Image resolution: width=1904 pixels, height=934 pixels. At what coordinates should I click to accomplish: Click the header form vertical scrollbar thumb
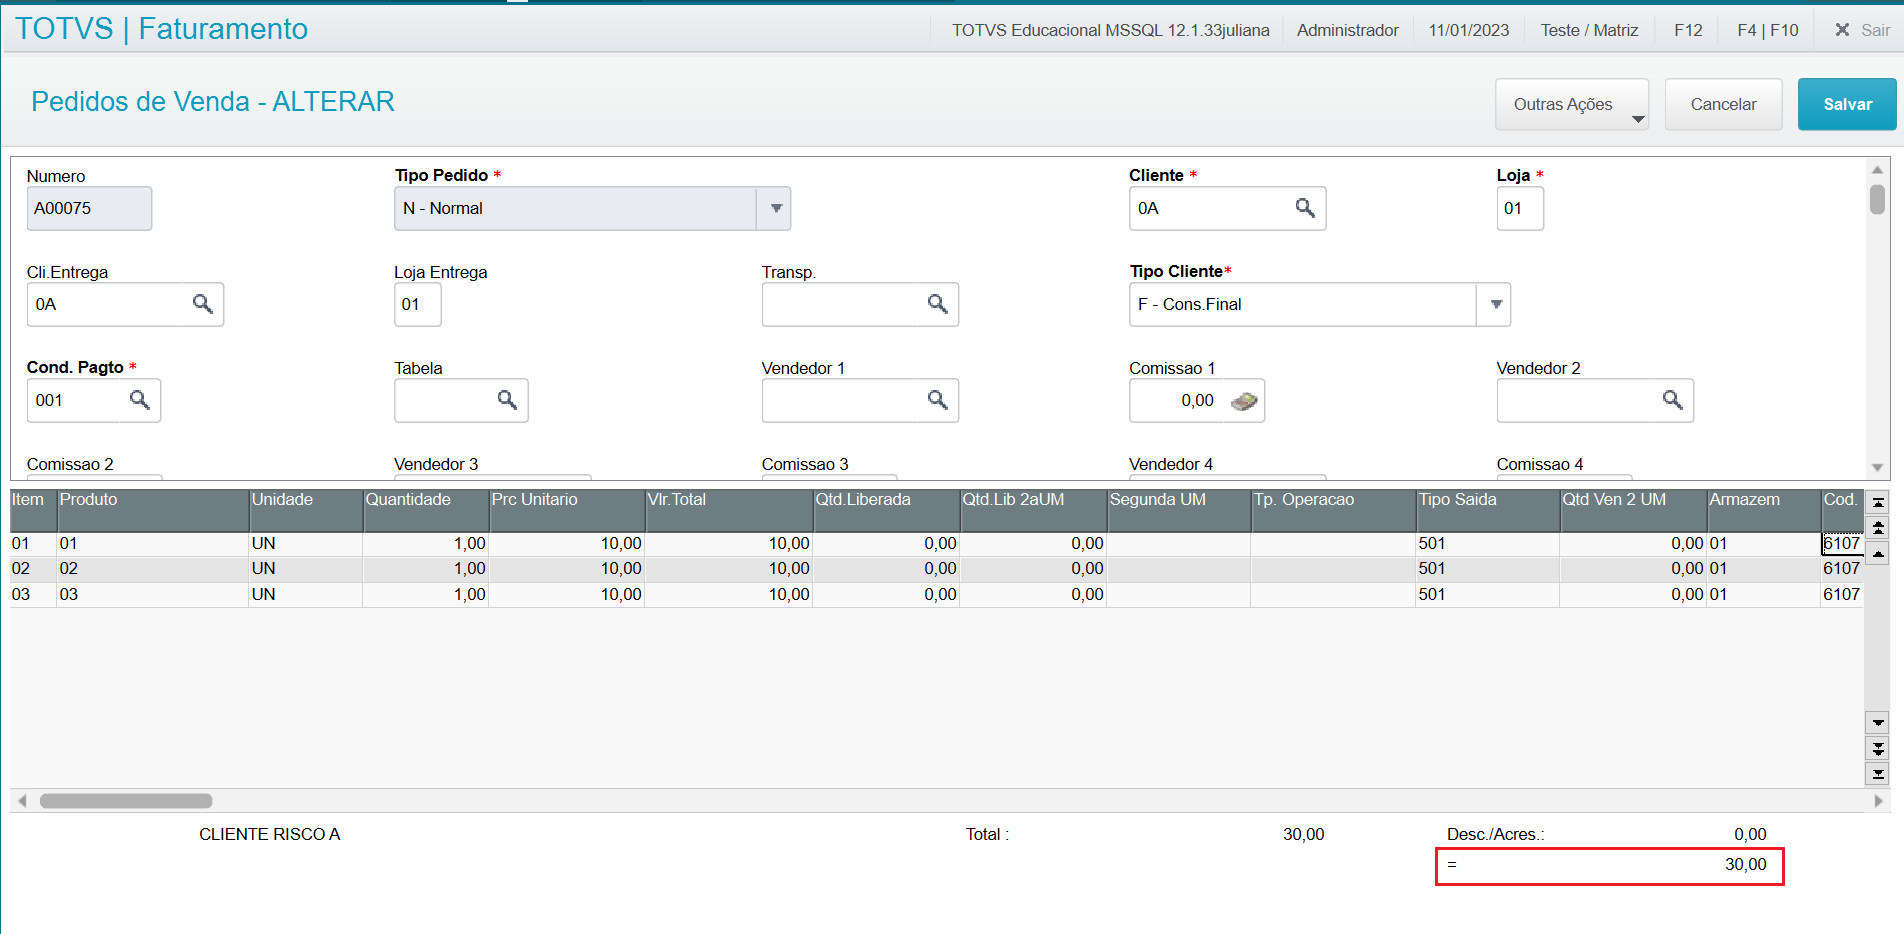(x=1877, y=199)
